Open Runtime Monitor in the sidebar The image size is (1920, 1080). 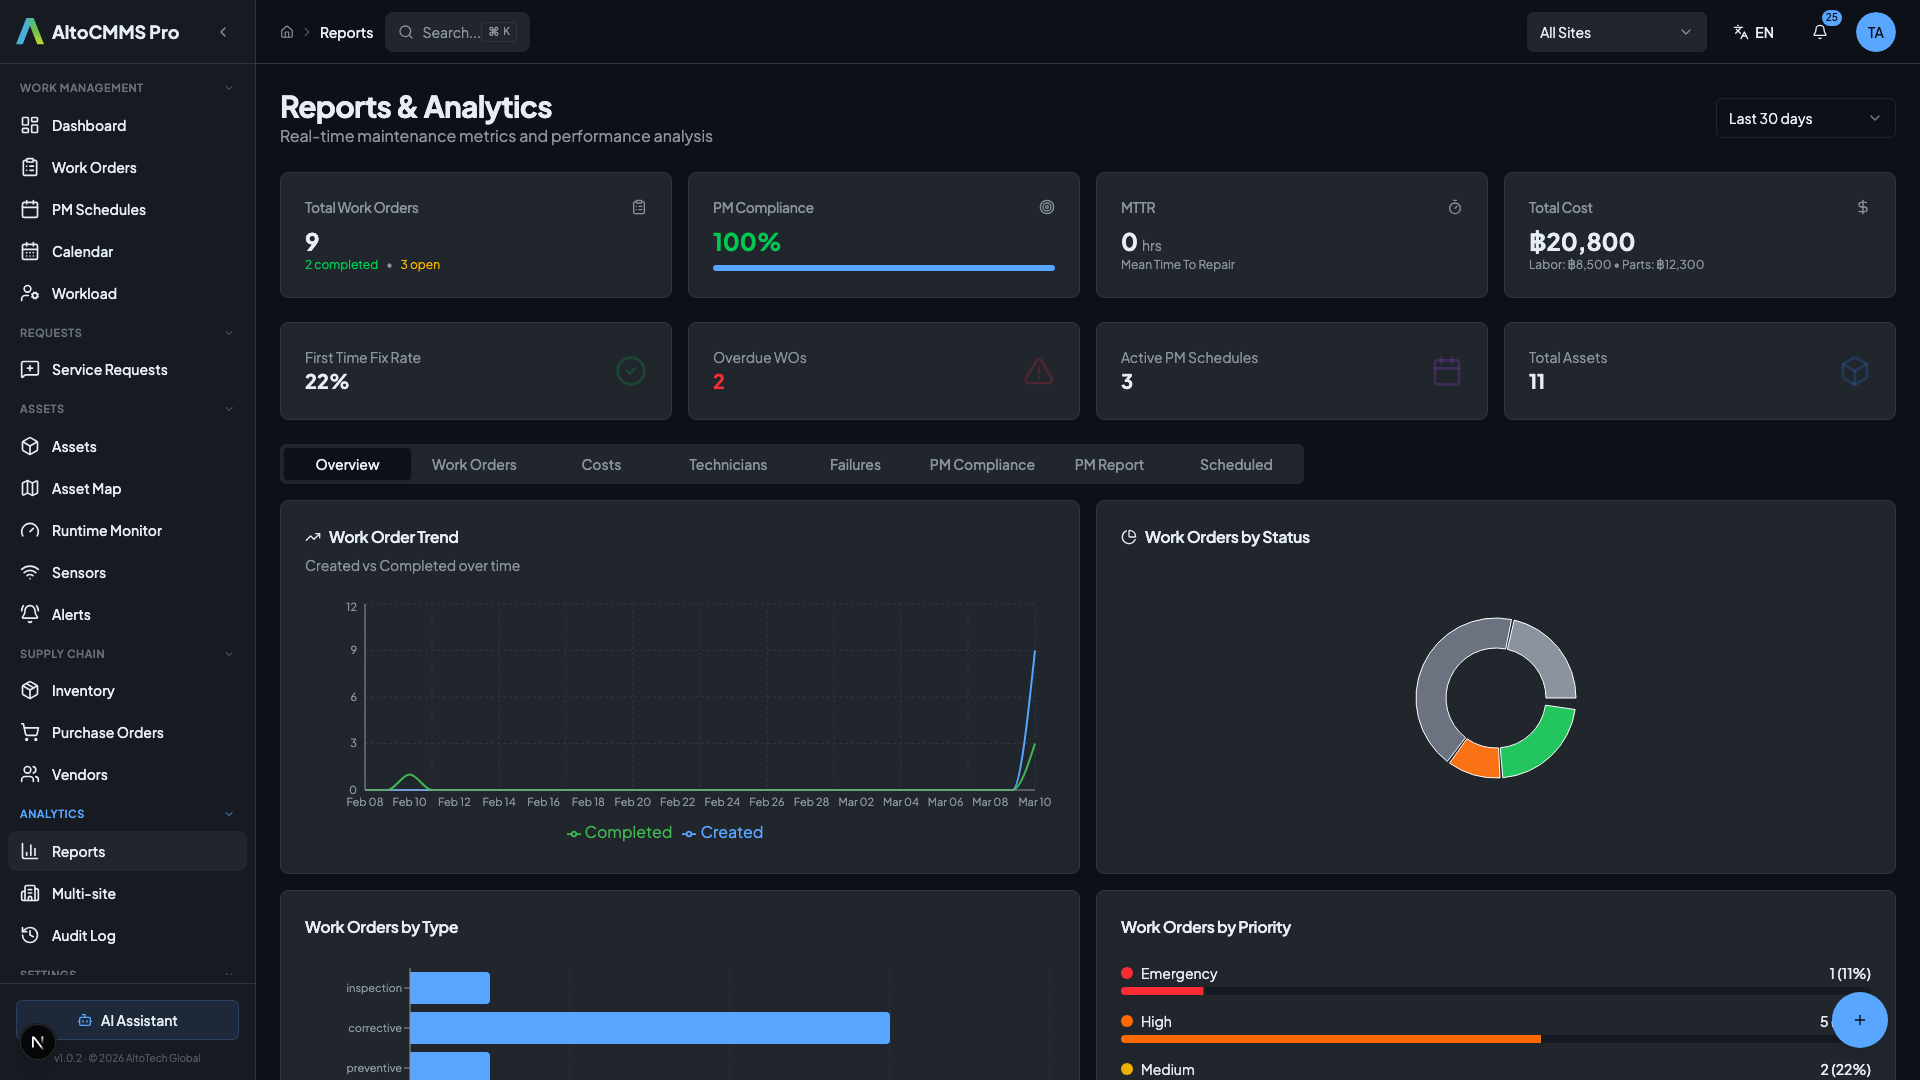click(x=106, y=530)
